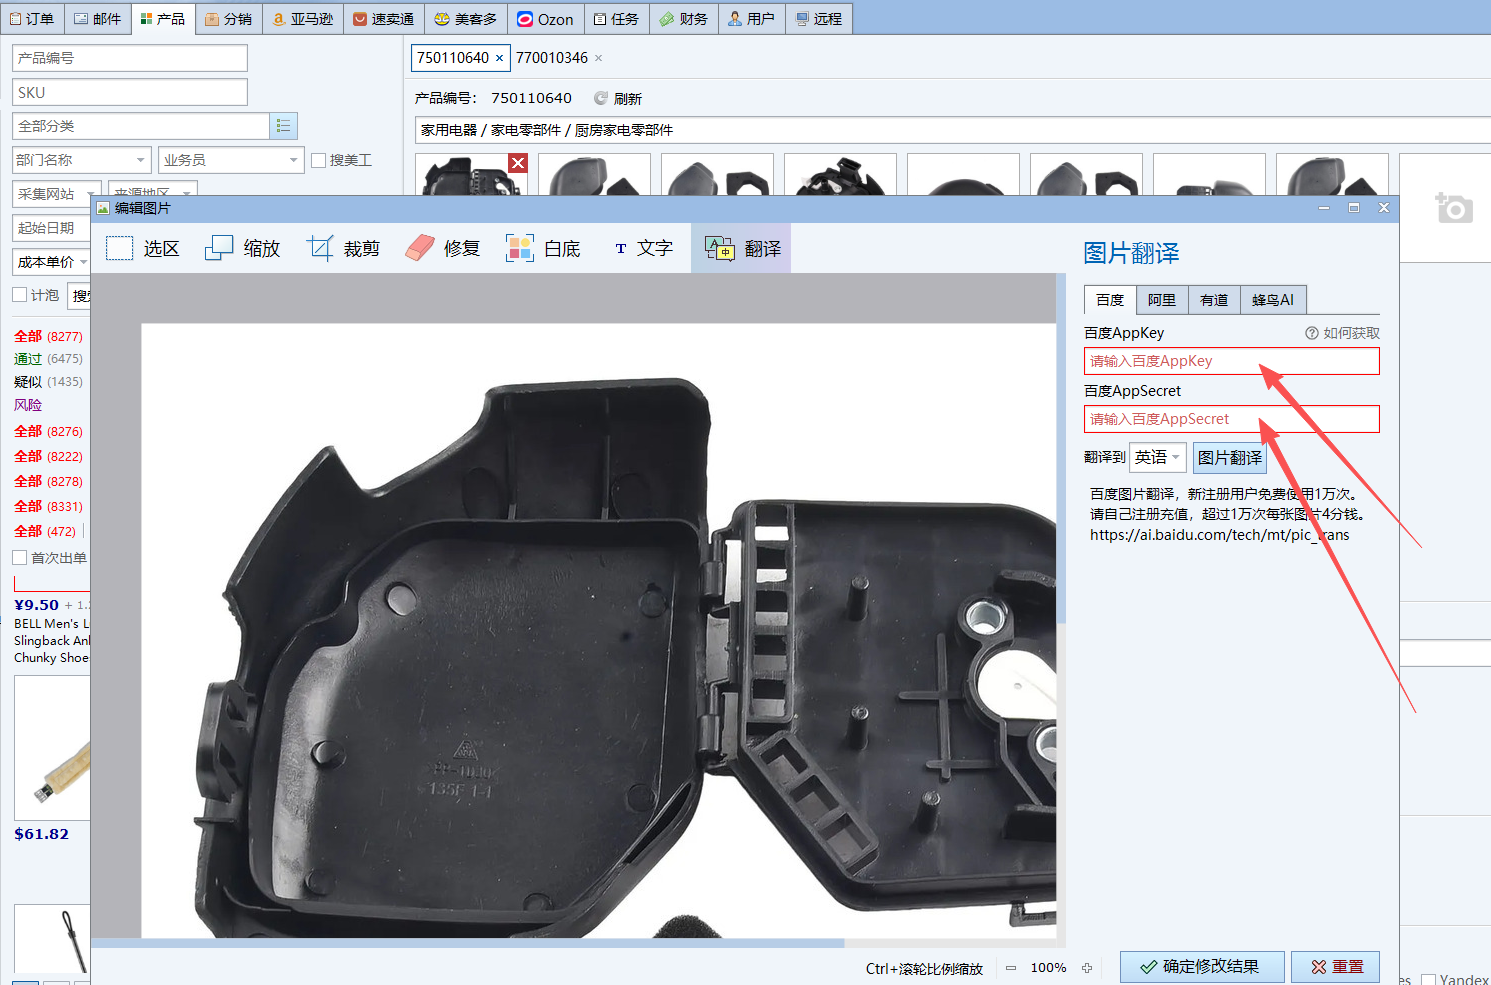The height and width of the screenshot is (985, 1491).
Task: Toggle the 搜美工 checkbox
Action: point(319,160)
